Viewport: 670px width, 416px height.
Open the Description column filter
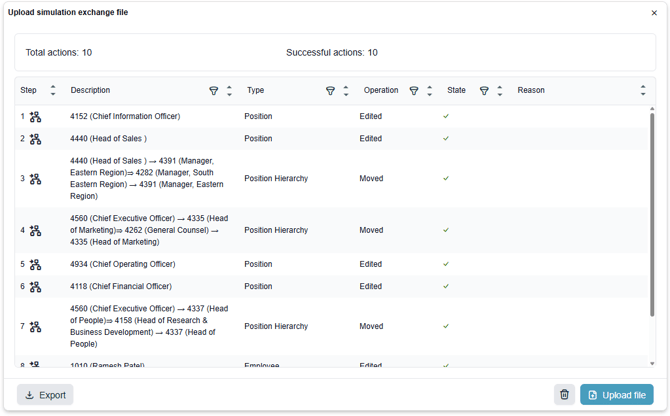coord(214,91)
